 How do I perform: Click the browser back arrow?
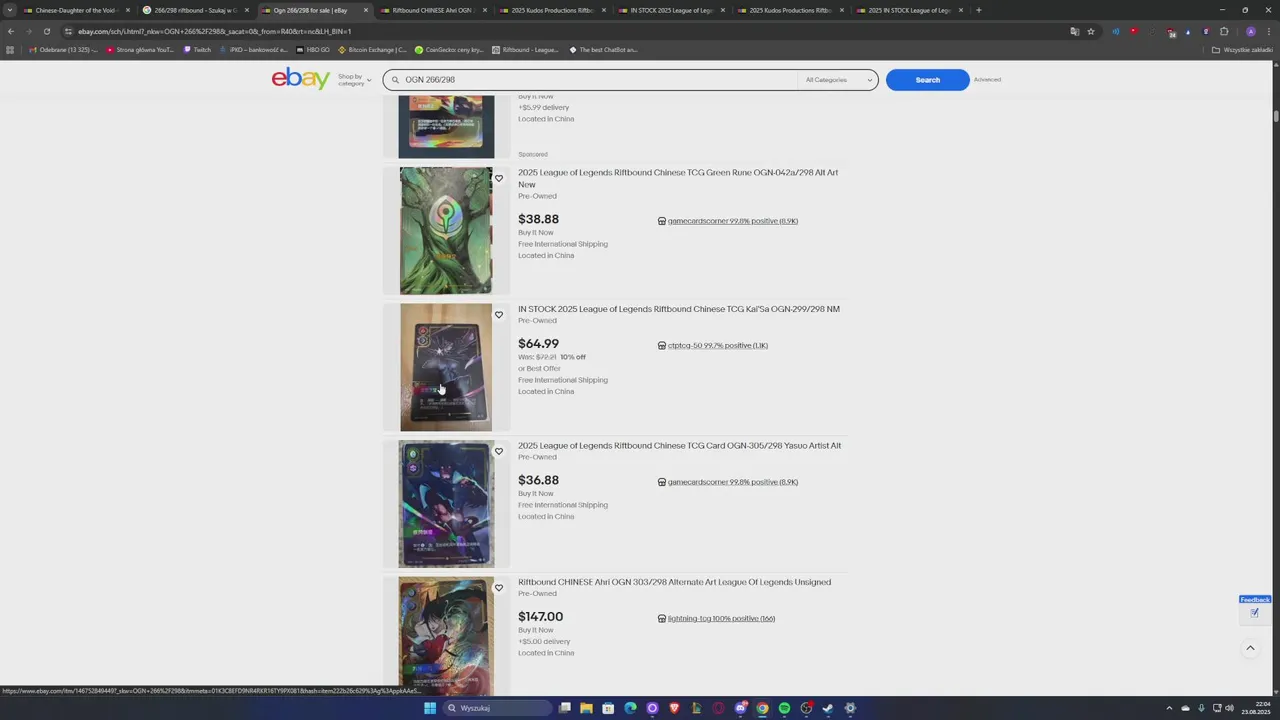click(x=11, y=31)
